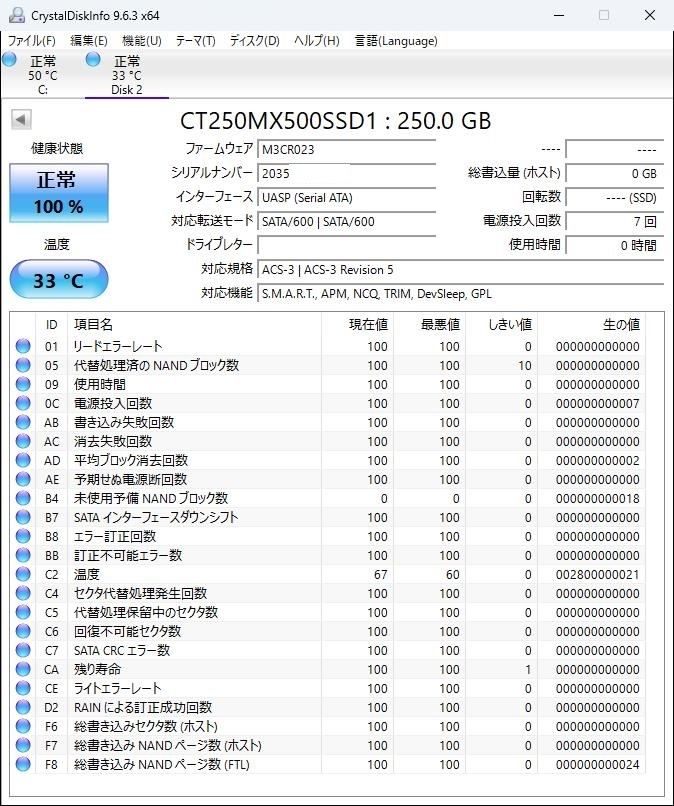This screenshot has width=674, height=806.
Task: Click the 対応規格 field ACS-3 Revision 5
Action: (x=461, y=269)
